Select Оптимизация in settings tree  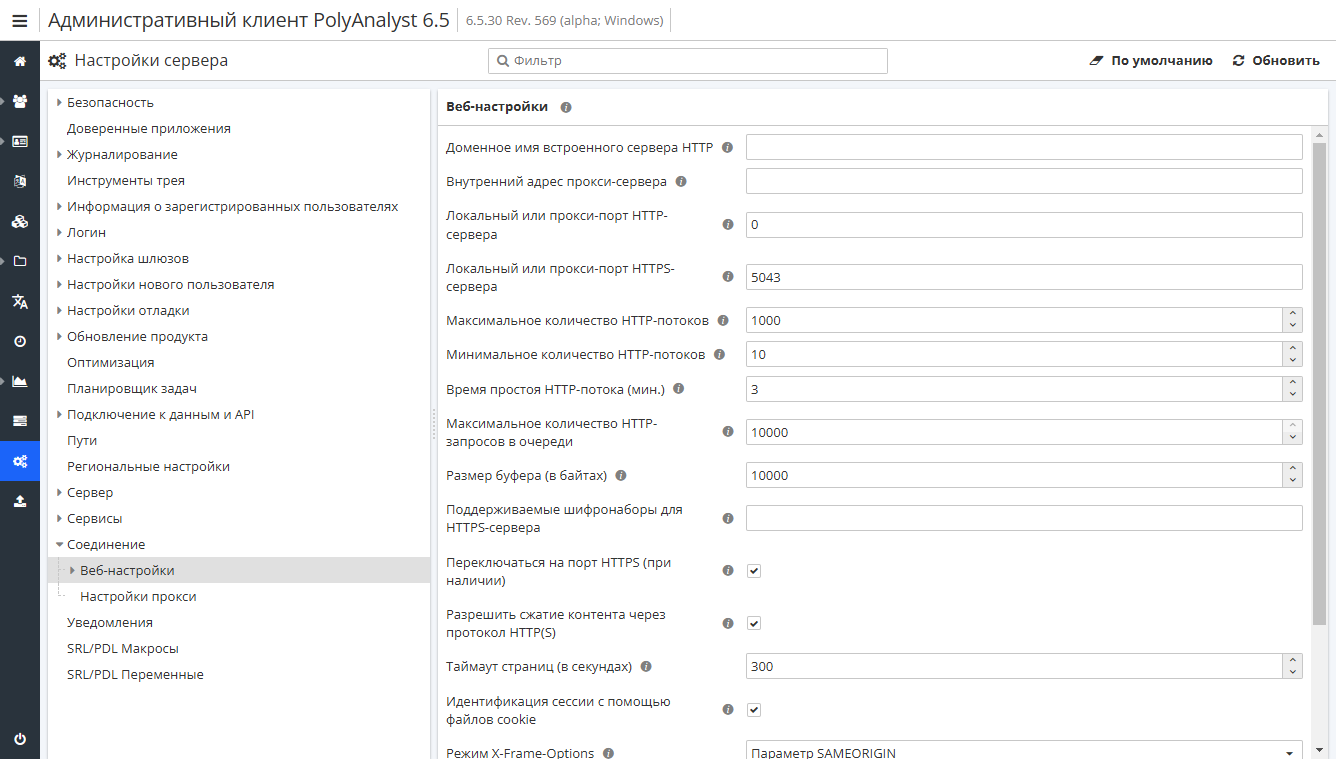pyautogui.click(x=111, y=363)
